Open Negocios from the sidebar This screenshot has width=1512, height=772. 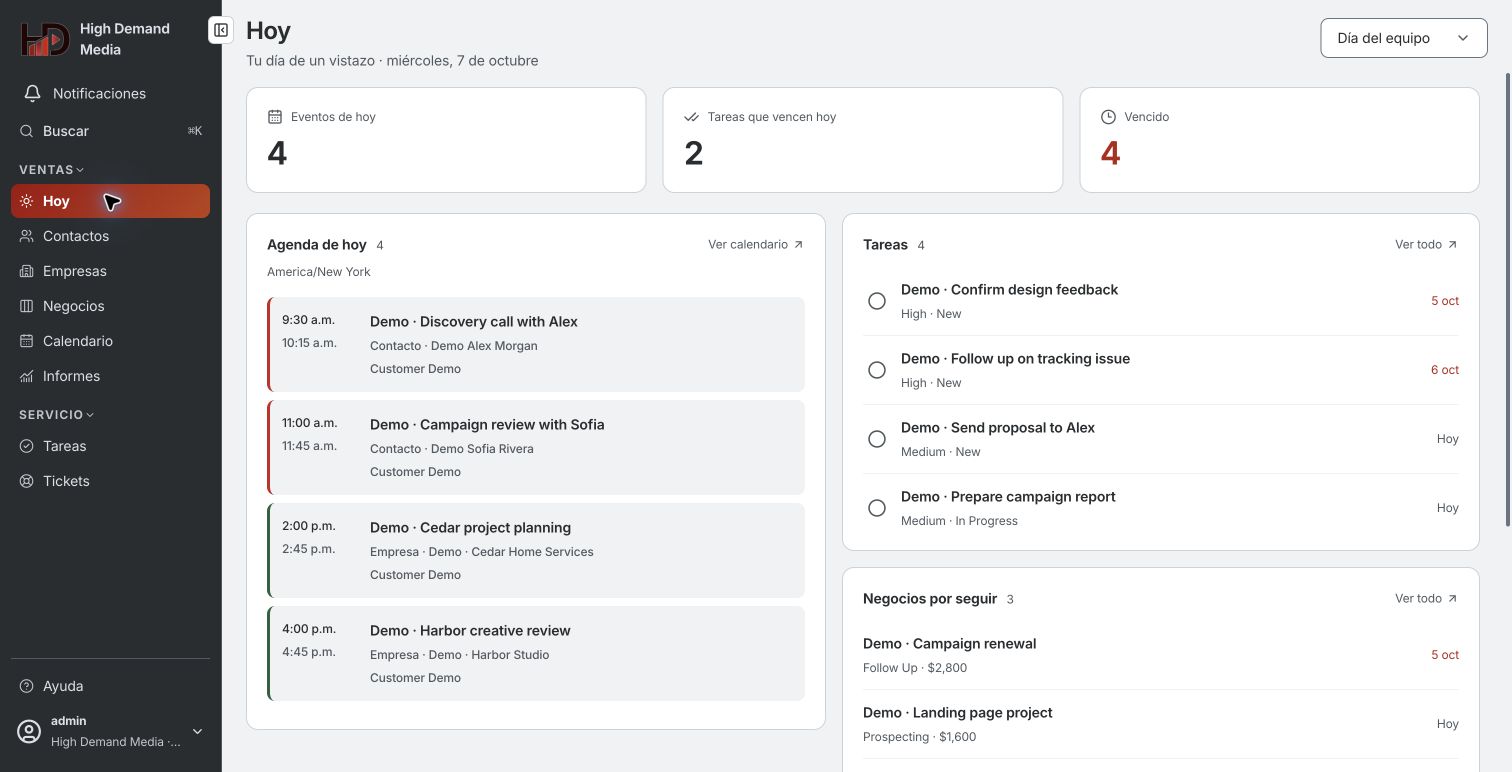[110, 306]
